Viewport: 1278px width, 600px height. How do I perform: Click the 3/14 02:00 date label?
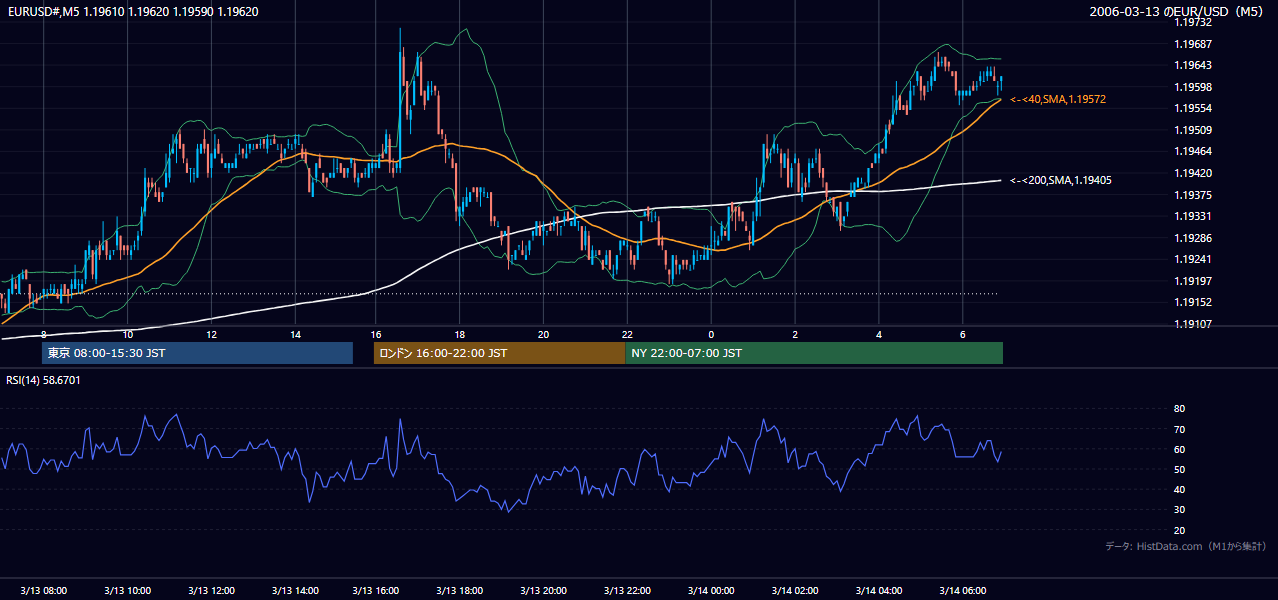click(x=797, y=591)
